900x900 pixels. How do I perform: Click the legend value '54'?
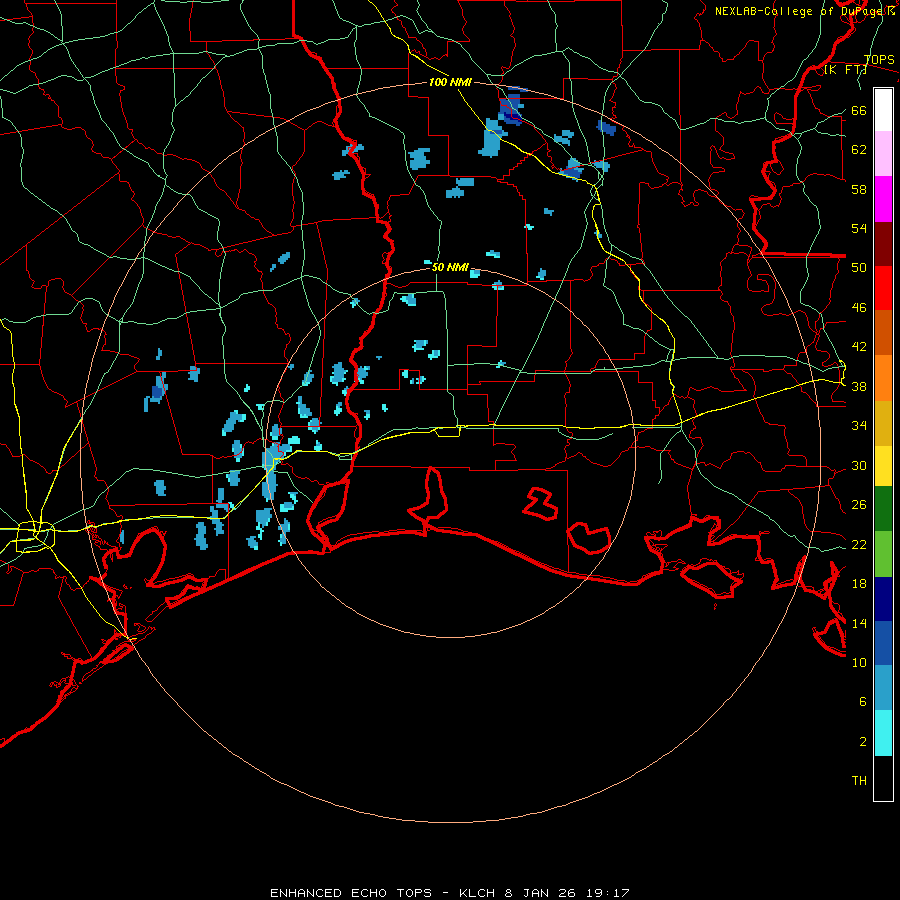(x=859, y=228)
